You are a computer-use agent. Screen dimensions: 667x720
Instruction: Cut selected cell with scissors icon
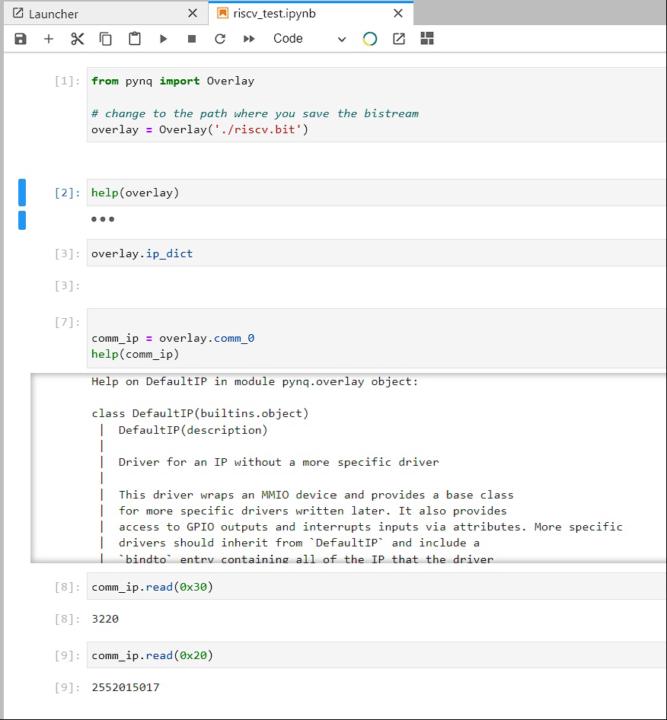[77, 39]
